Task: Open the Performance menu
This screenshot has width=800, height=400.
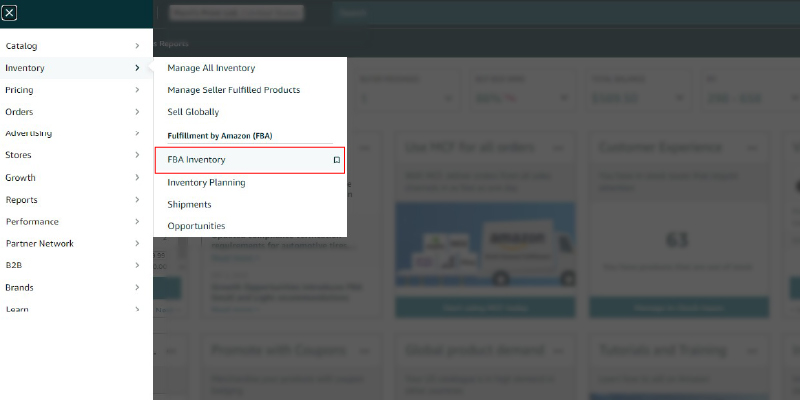Action: point(32,221)
